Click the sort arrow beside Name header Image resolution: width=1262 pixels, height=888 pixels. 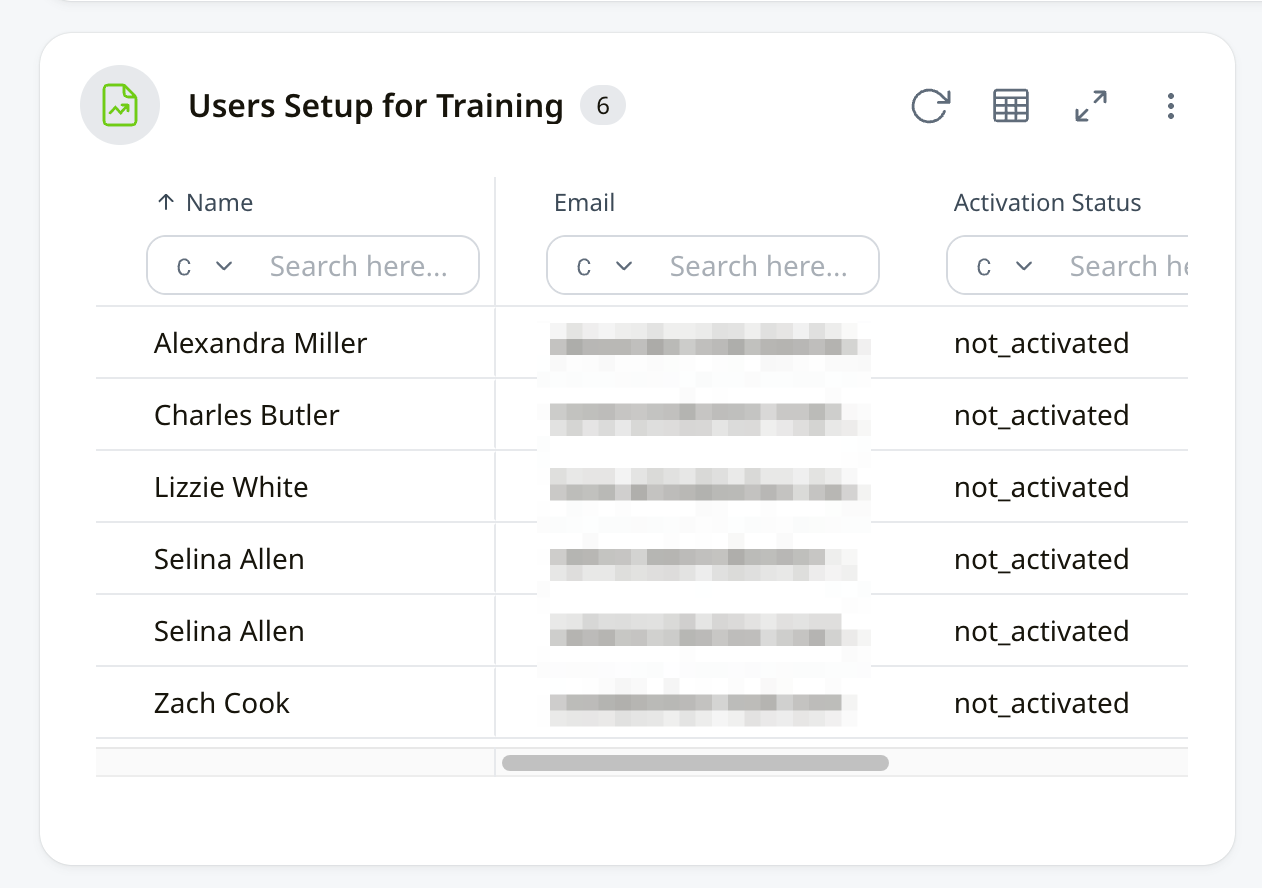(166, 203)
